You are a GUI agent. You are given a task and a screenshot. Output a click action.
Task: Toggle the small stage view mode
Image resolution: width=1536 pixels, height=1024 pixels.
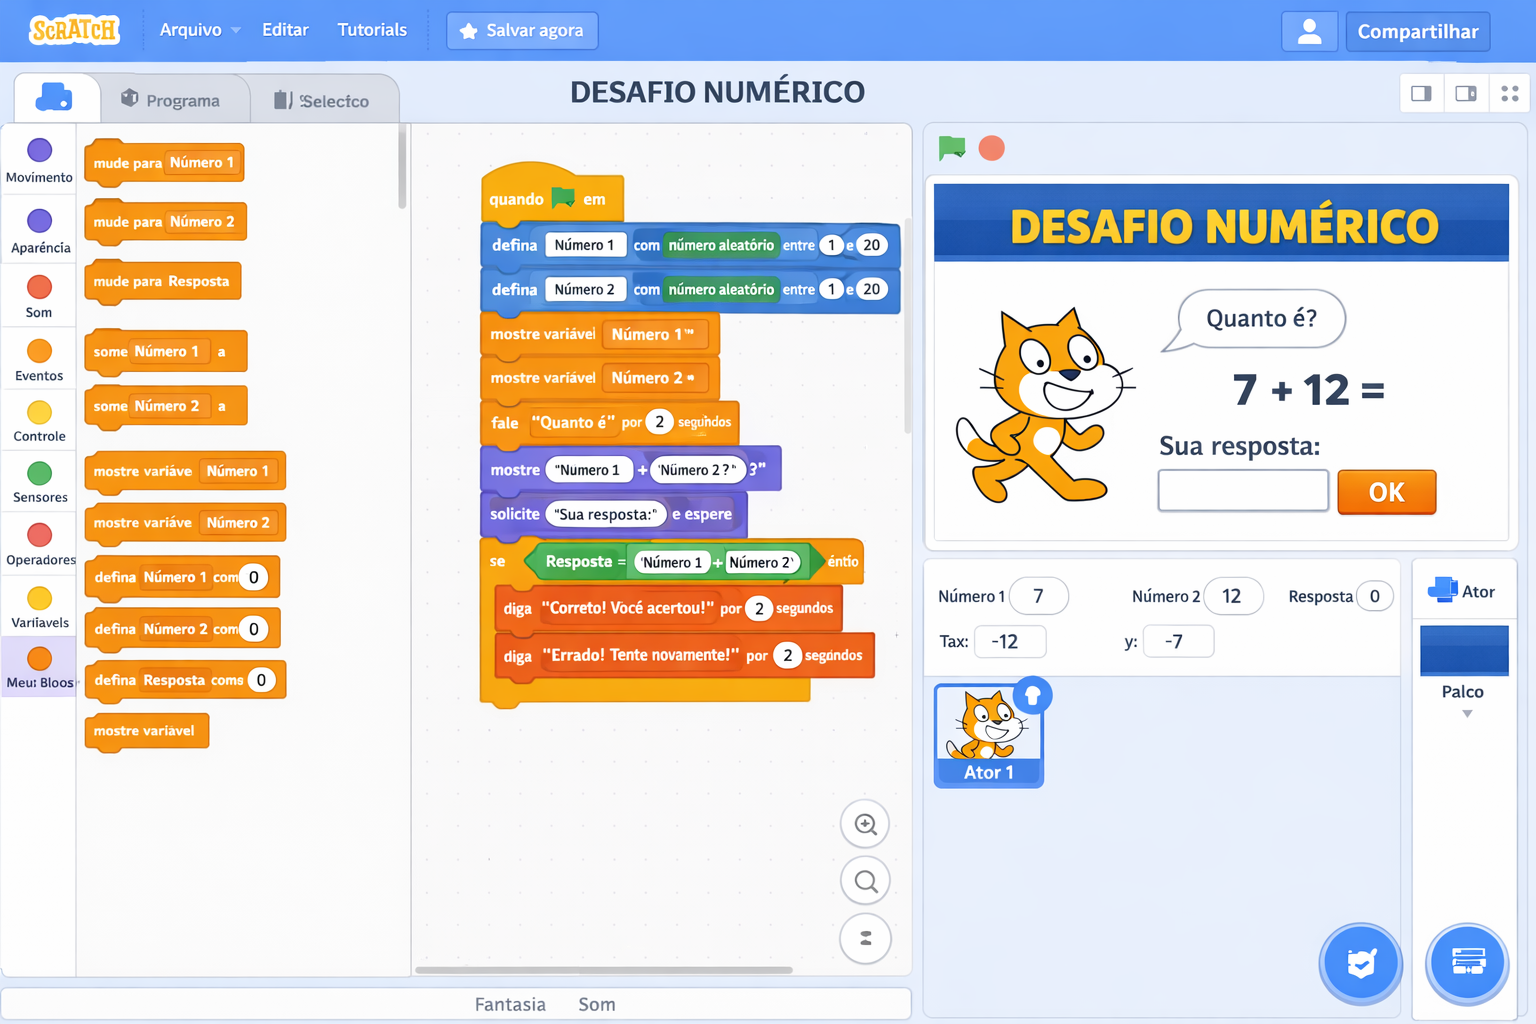coord(1421,93)
